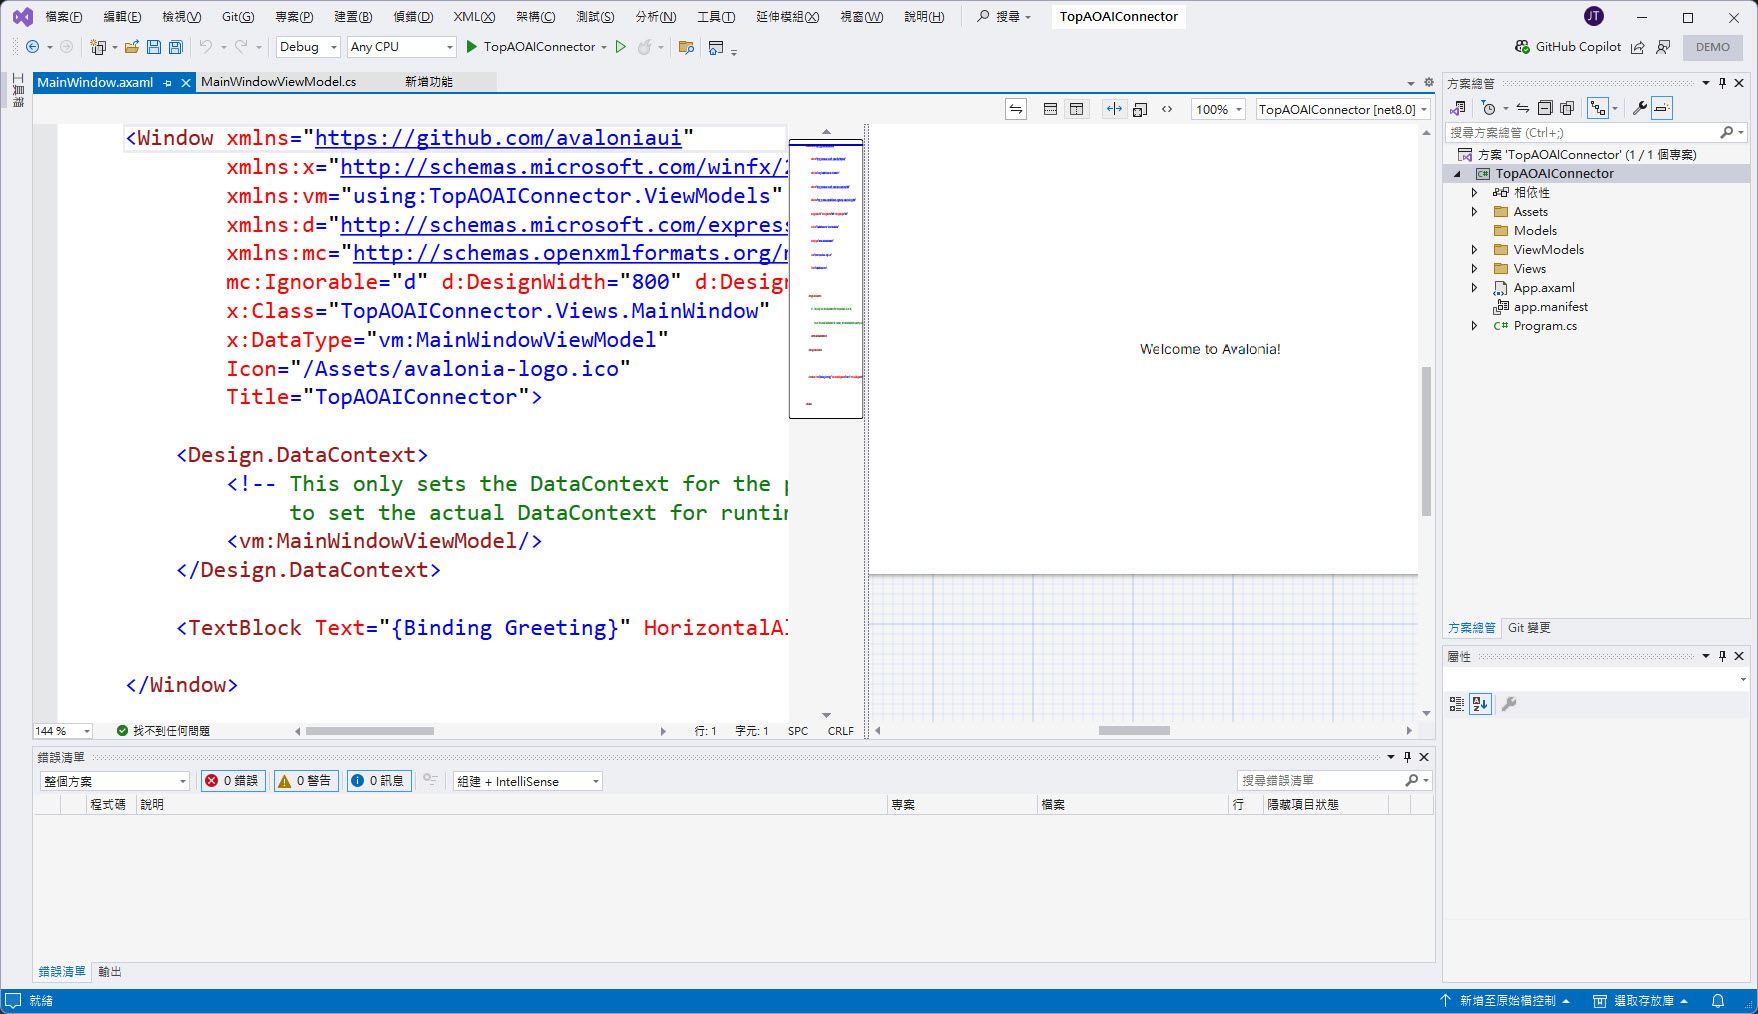The width and height of the screenshot is (1758, 1014).
Task: Toggle the 0 警告 warnings filter
Action: [x=306, y=781]
